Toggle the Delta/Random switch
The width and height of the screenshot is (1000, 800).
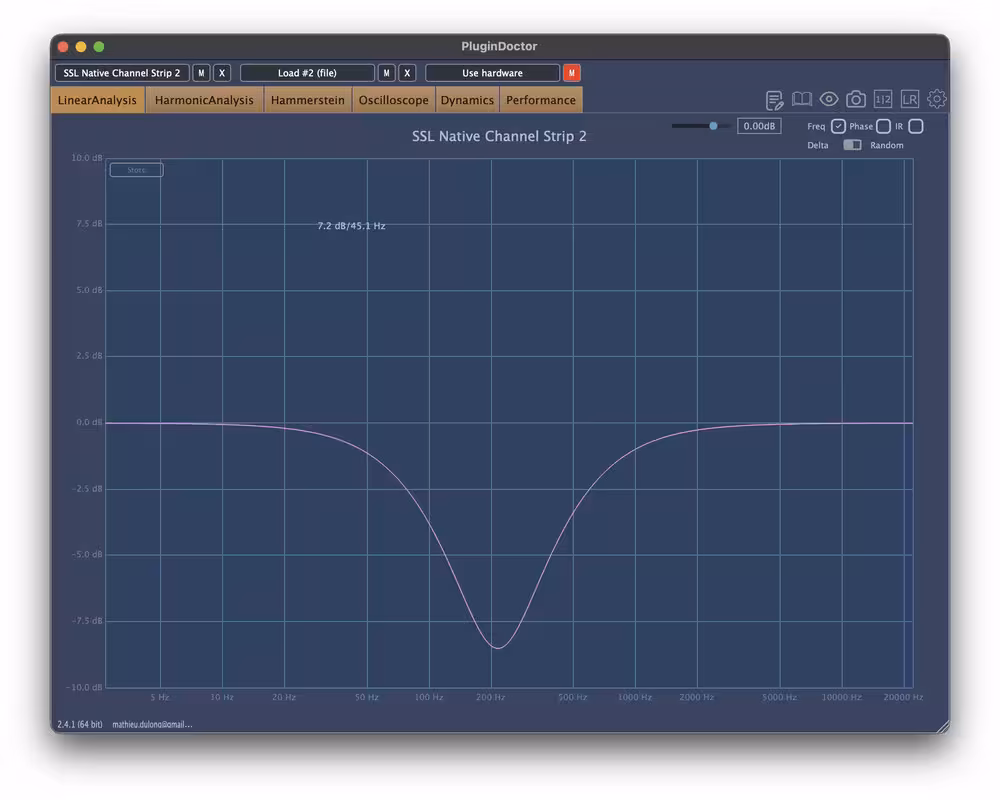852,145
